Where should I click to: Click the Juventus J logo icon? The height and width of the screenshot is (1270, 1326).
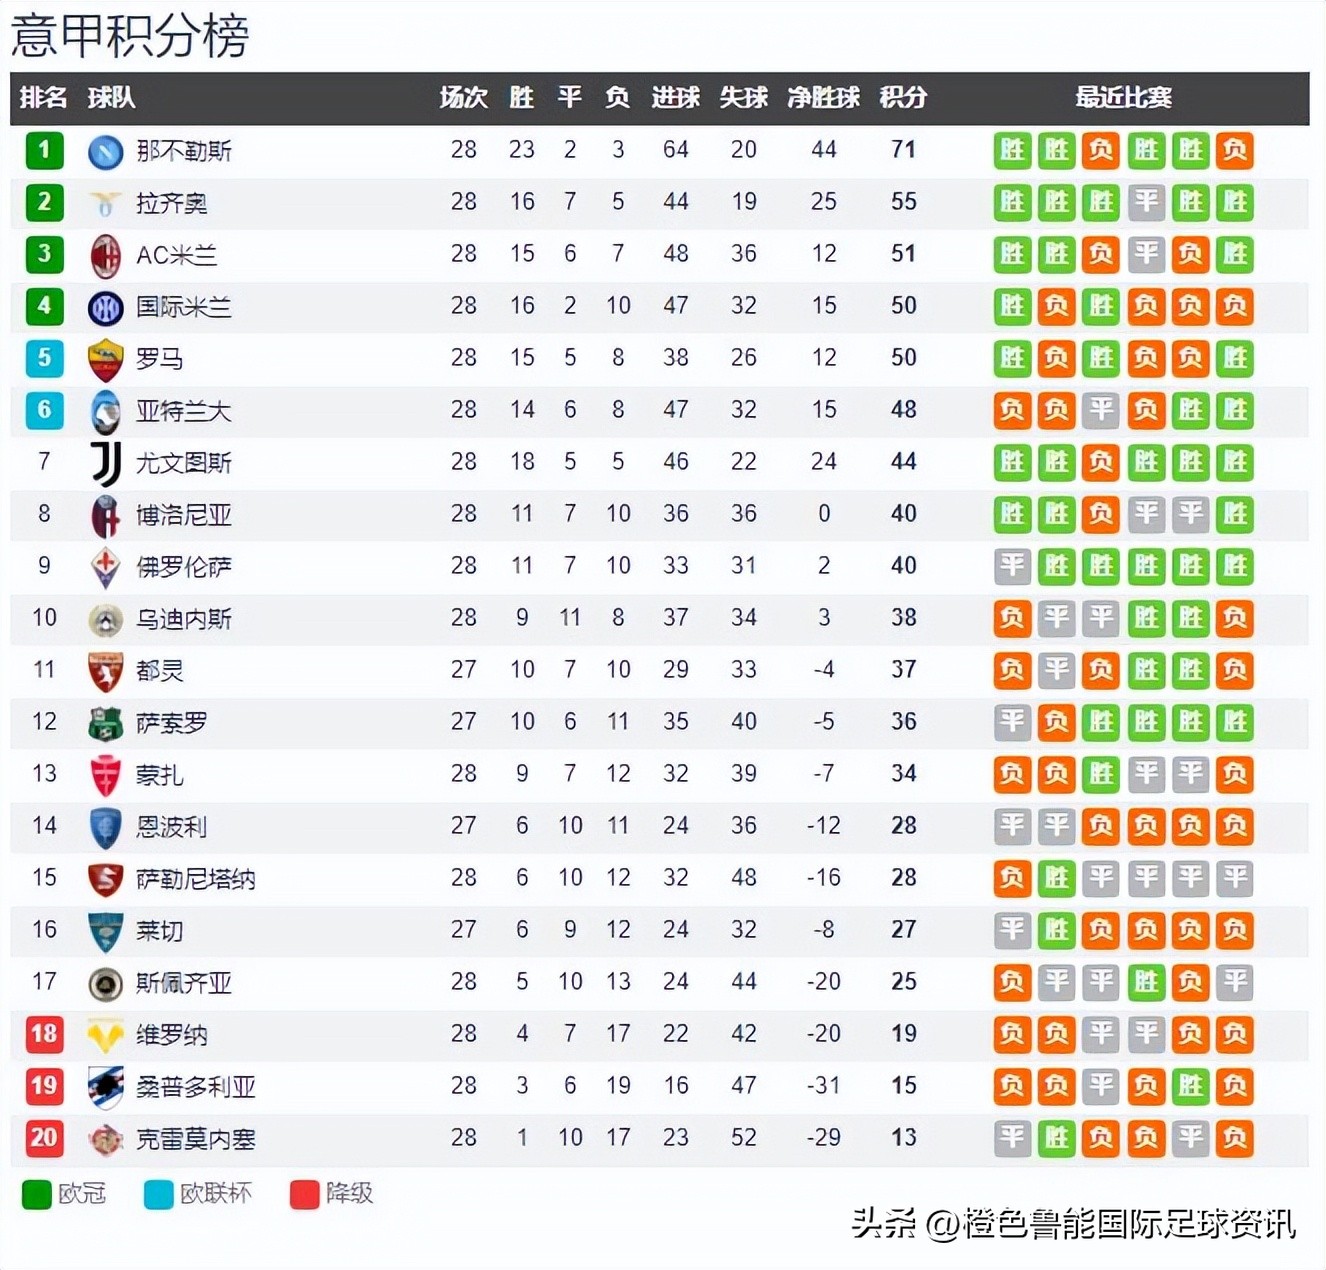coord(105,464)
